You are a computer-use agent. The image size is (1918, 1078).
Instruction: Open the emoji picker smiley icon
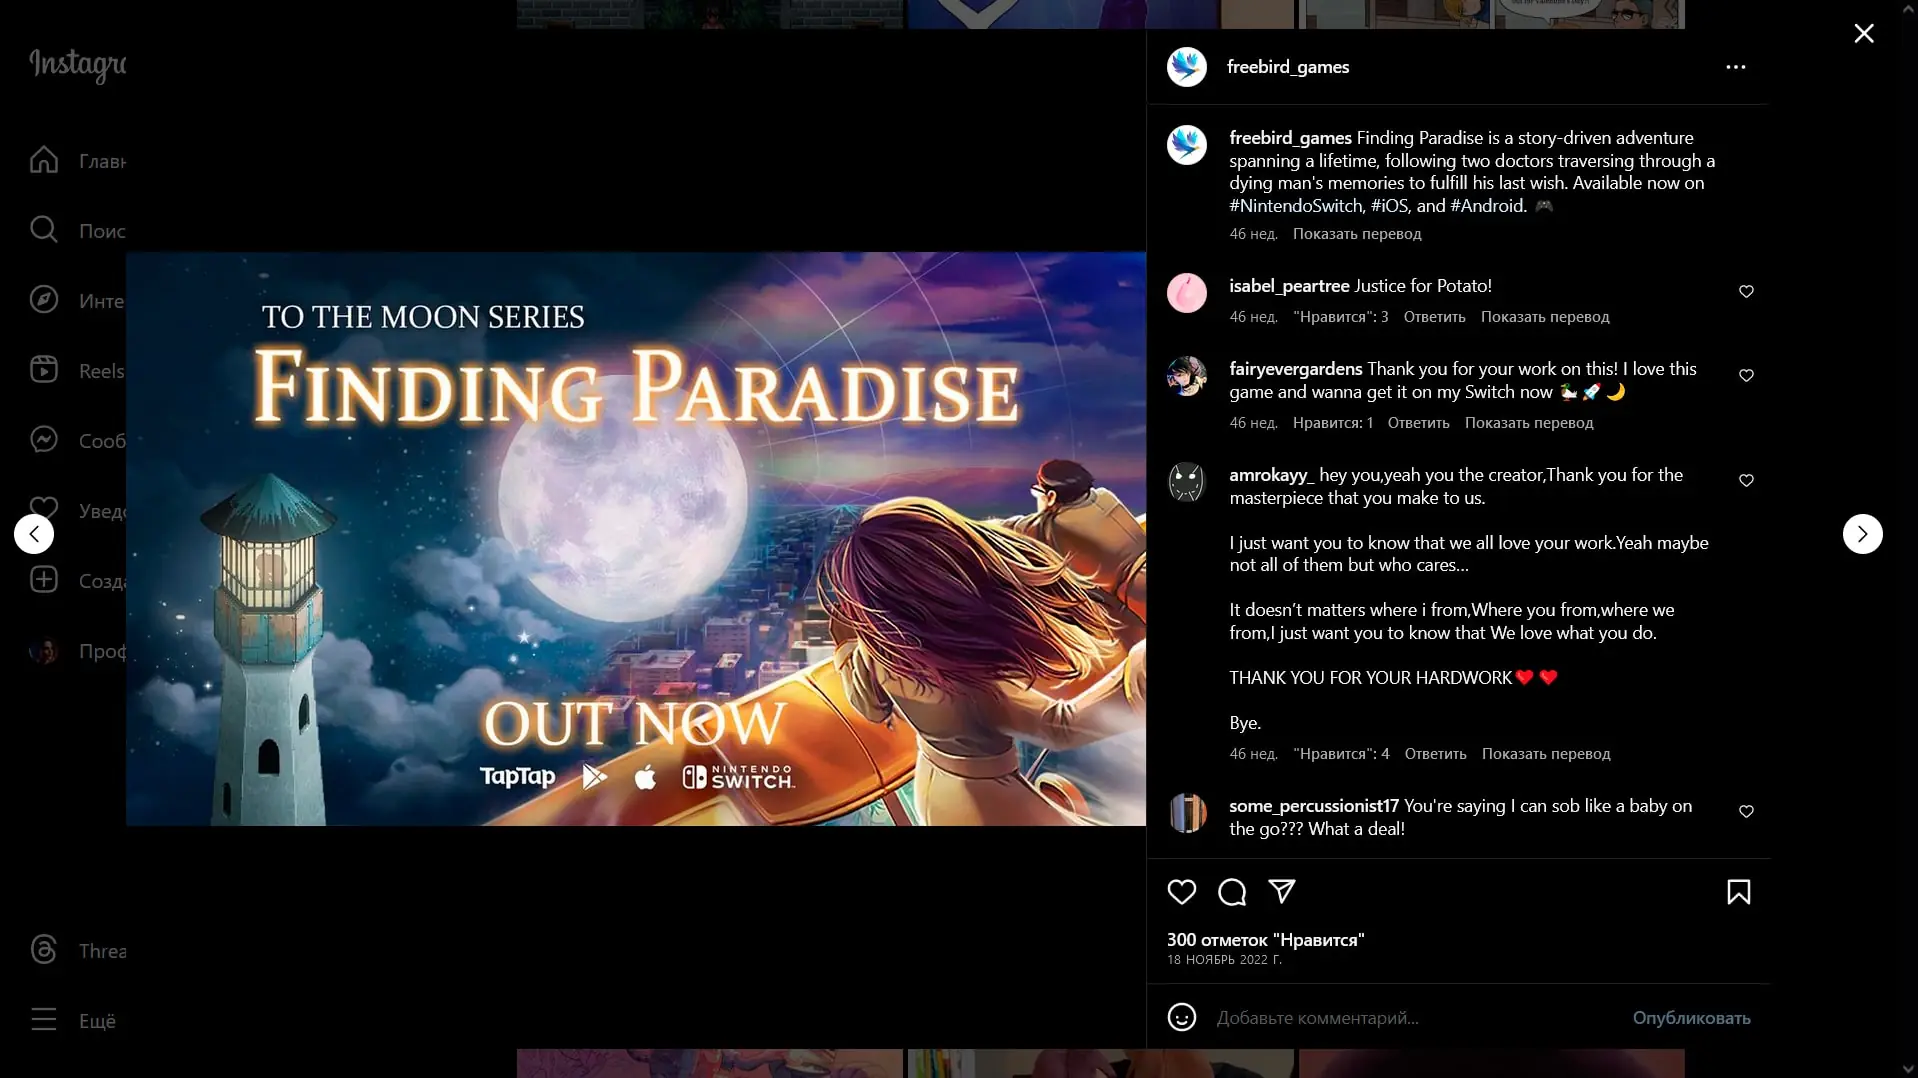1181,1017
